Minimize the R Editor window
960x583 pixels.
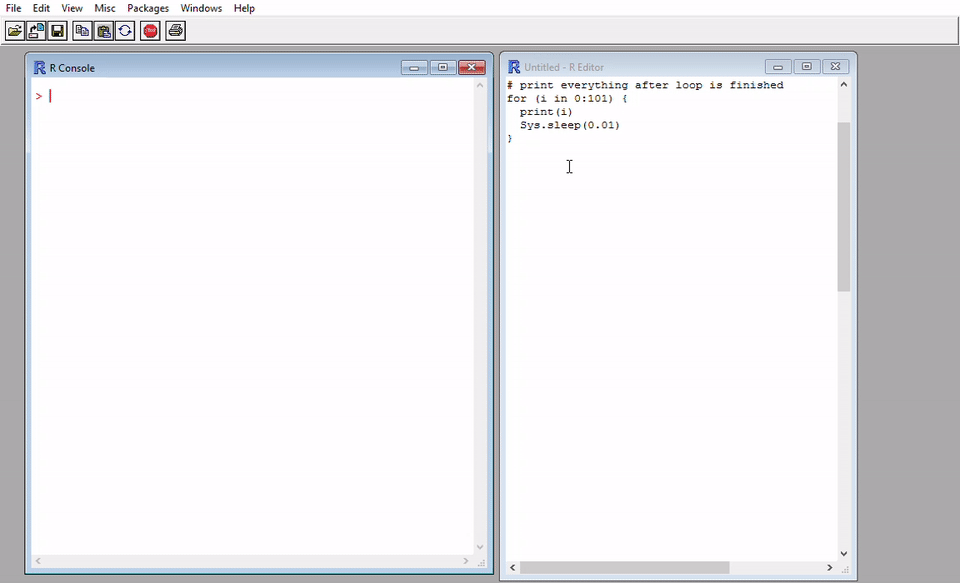pyautogui.click(x=778, y=67)
